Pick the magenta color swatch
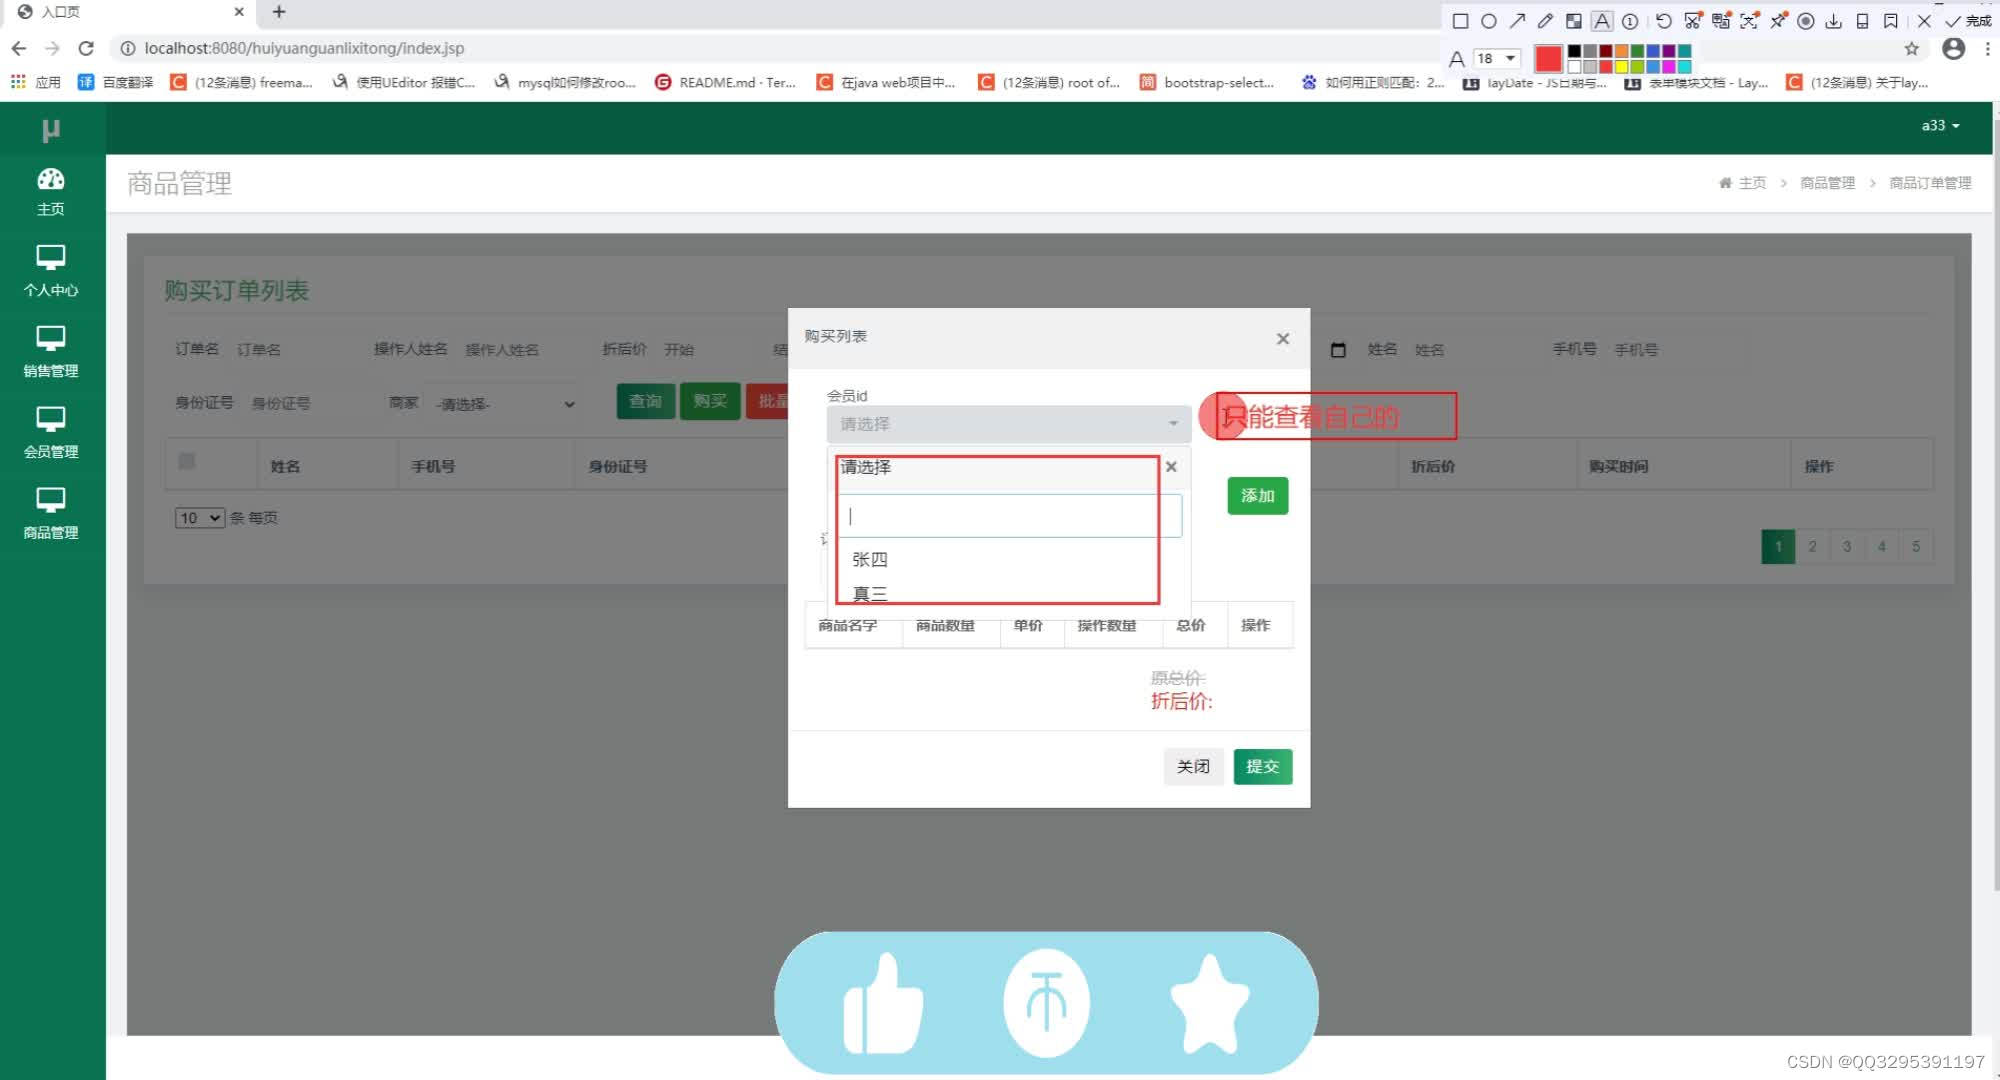This screenshot has width=2000, height=1080. click(x=1669, y=67)
